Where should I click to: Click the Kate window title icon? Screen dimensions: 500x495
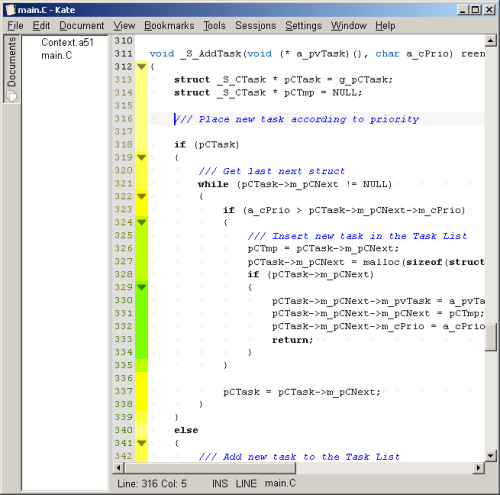10,9
